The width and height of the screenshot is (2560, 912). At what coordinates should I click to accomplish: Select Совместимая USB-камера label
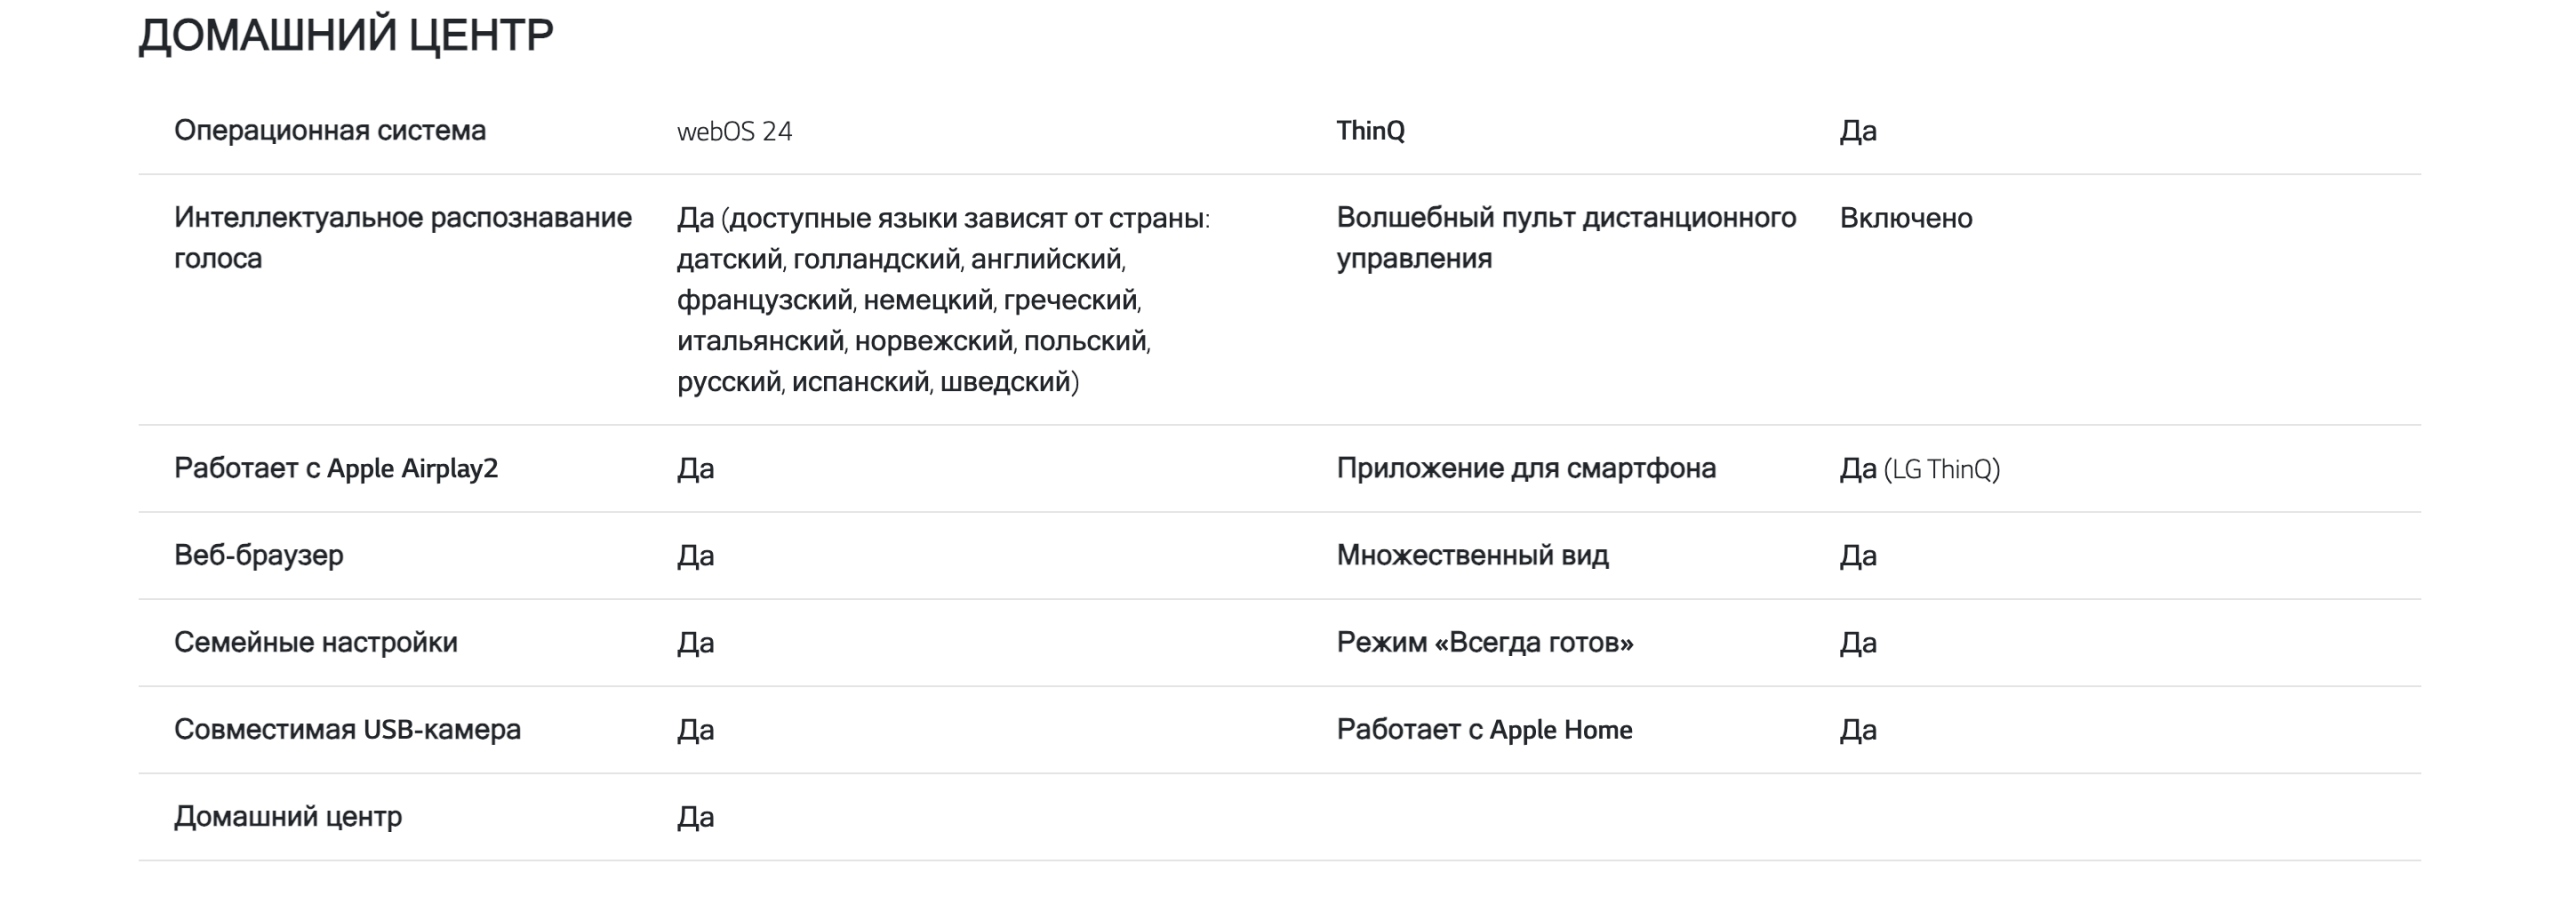pos(347,730)
